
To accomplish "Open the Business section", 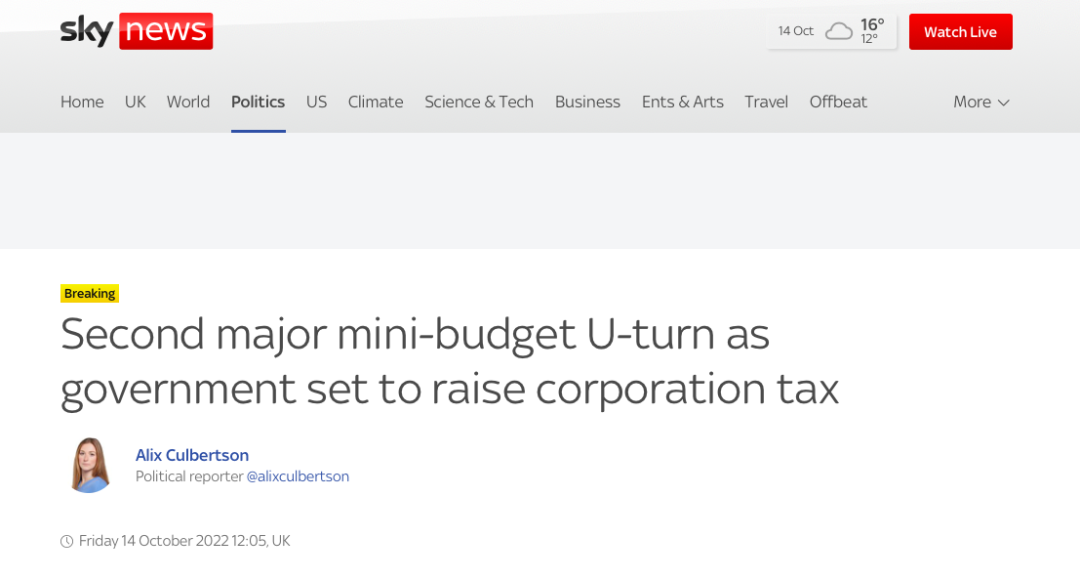I will coord(588,102).
